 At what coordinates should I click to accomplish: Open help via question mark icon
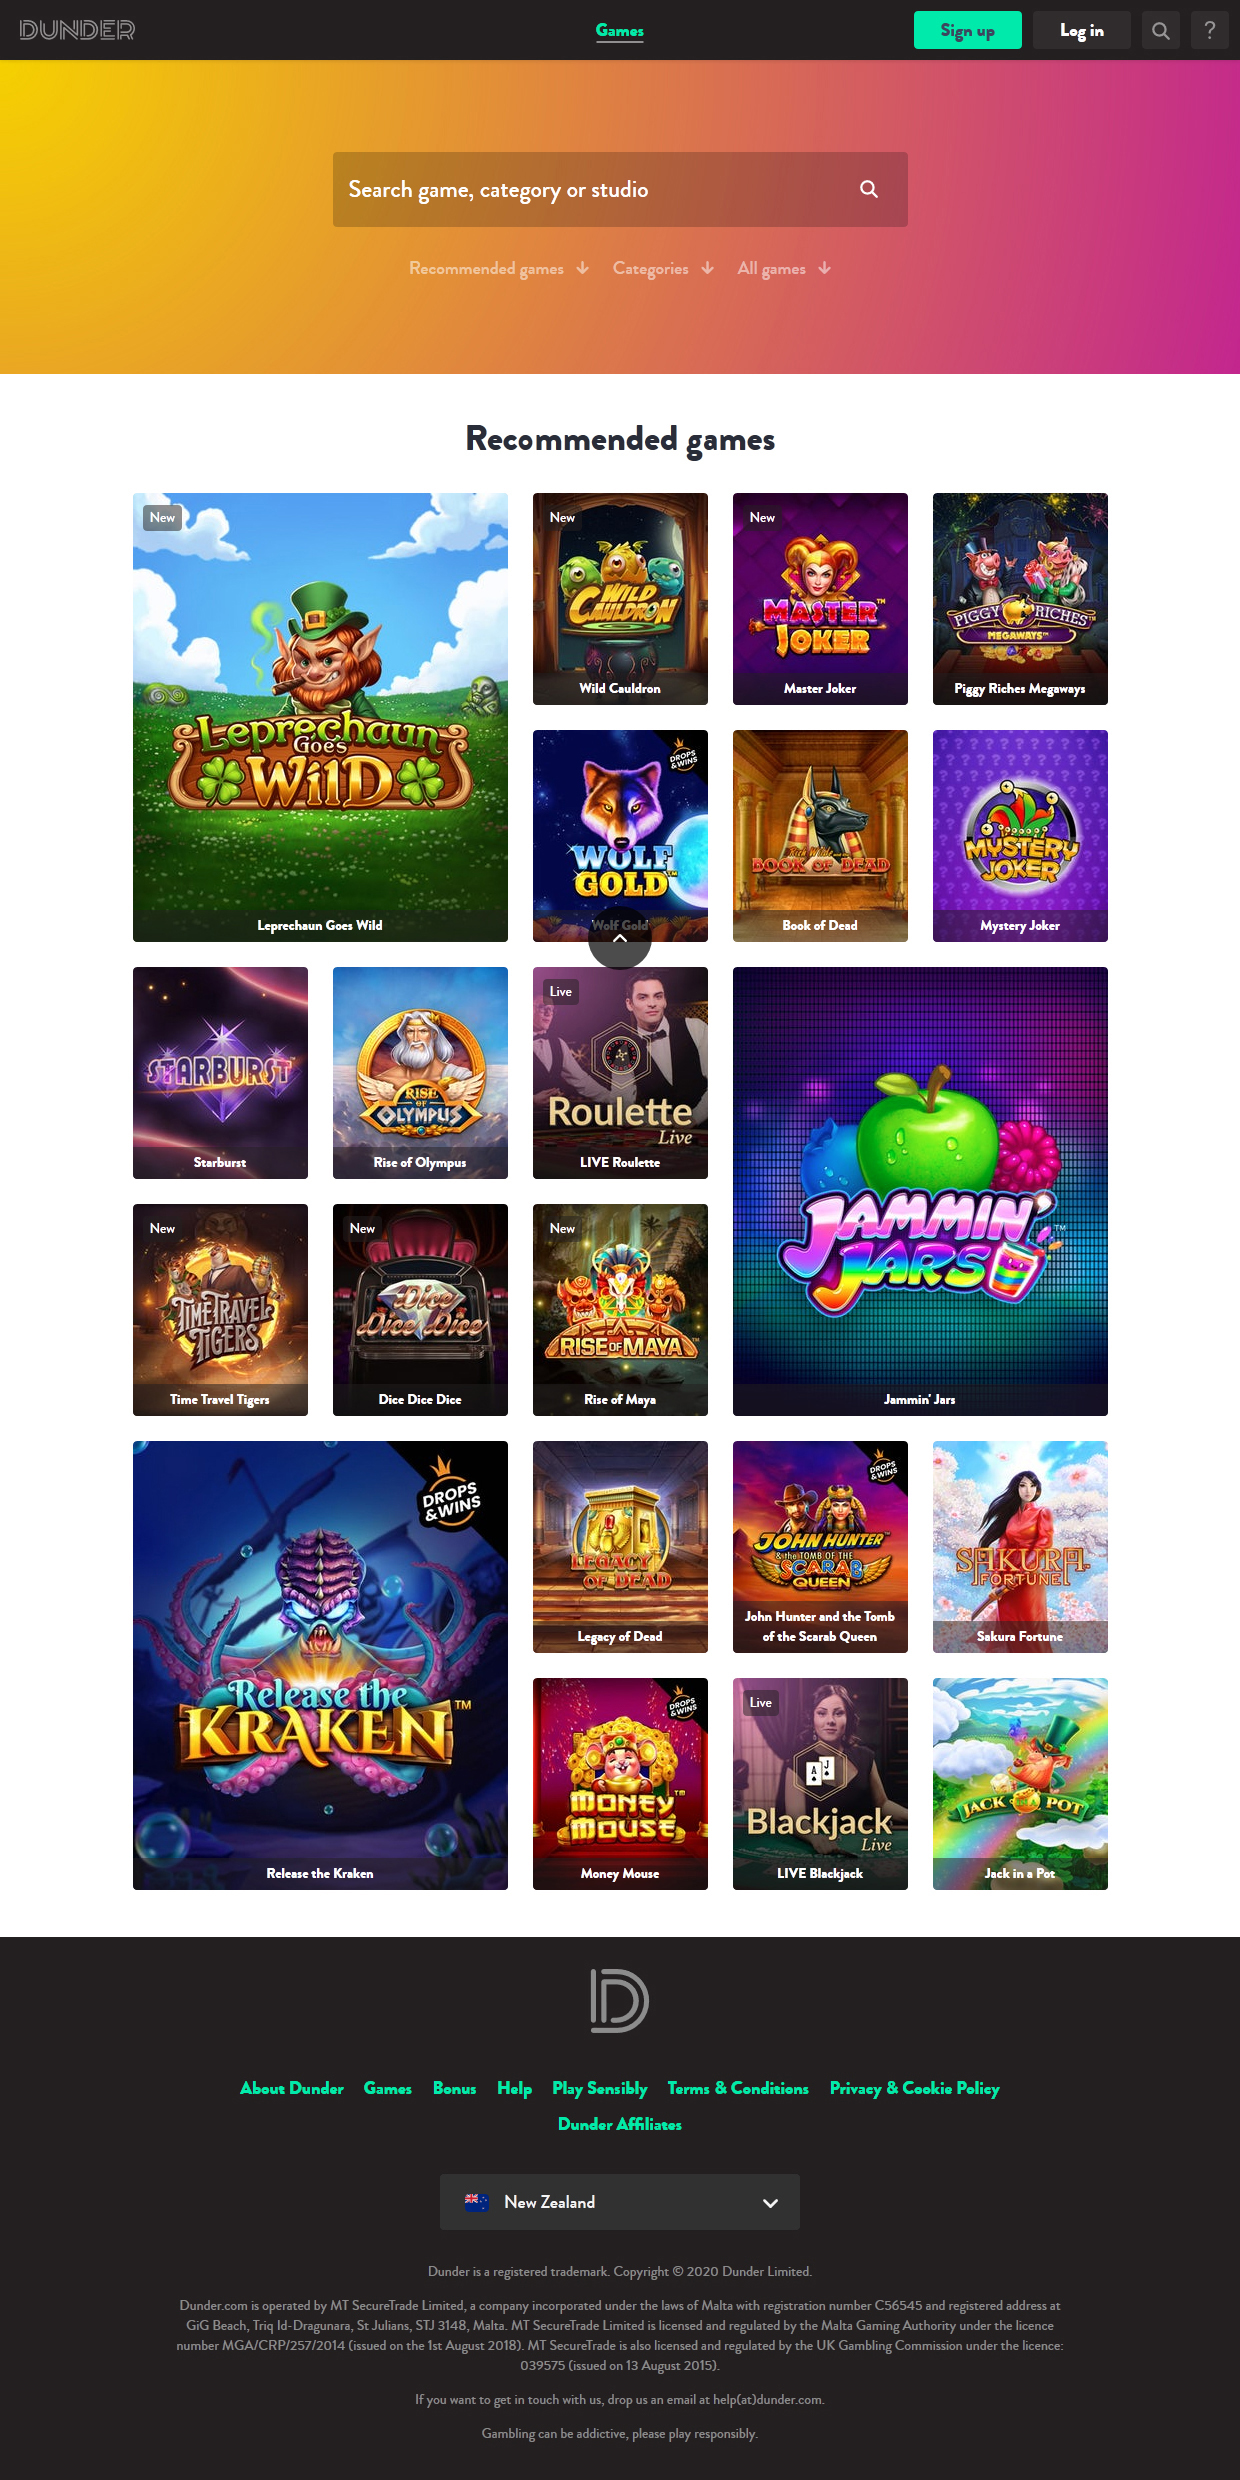coord(1210,30)
